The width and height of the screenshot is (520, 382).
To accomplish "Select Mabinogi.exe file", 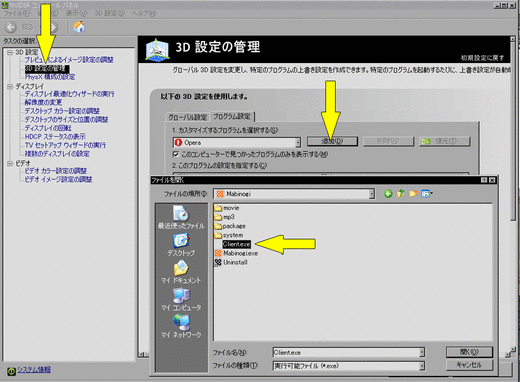I will click(236, 253).
